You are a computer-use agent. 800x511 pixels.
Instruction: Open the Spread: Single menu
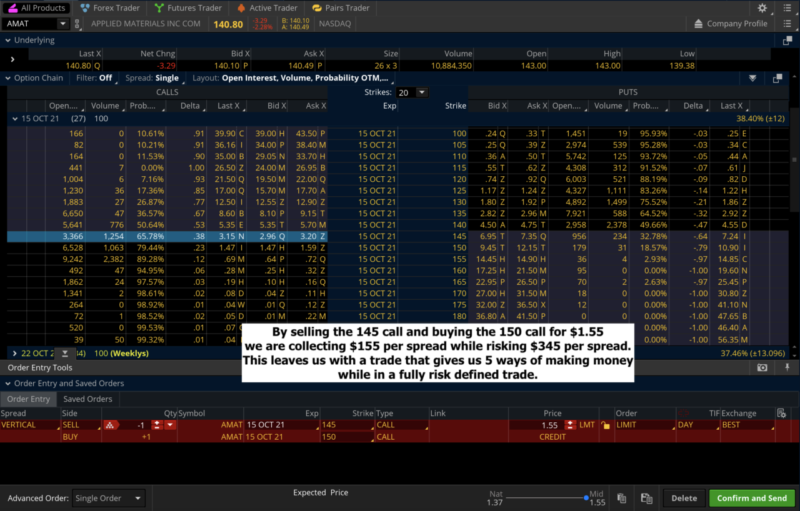153,78
